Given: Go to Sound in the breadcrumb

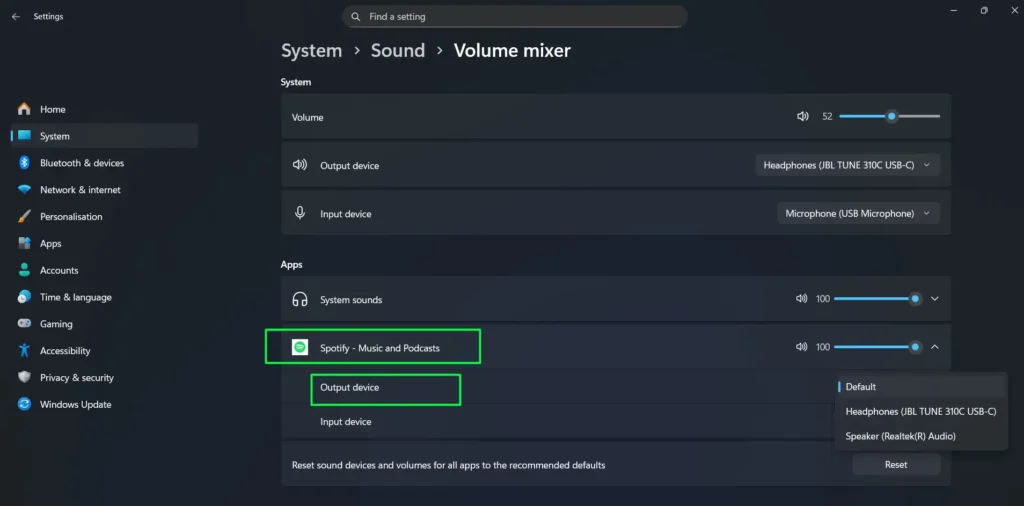Looking at the screenshot, I should (398, 50).
